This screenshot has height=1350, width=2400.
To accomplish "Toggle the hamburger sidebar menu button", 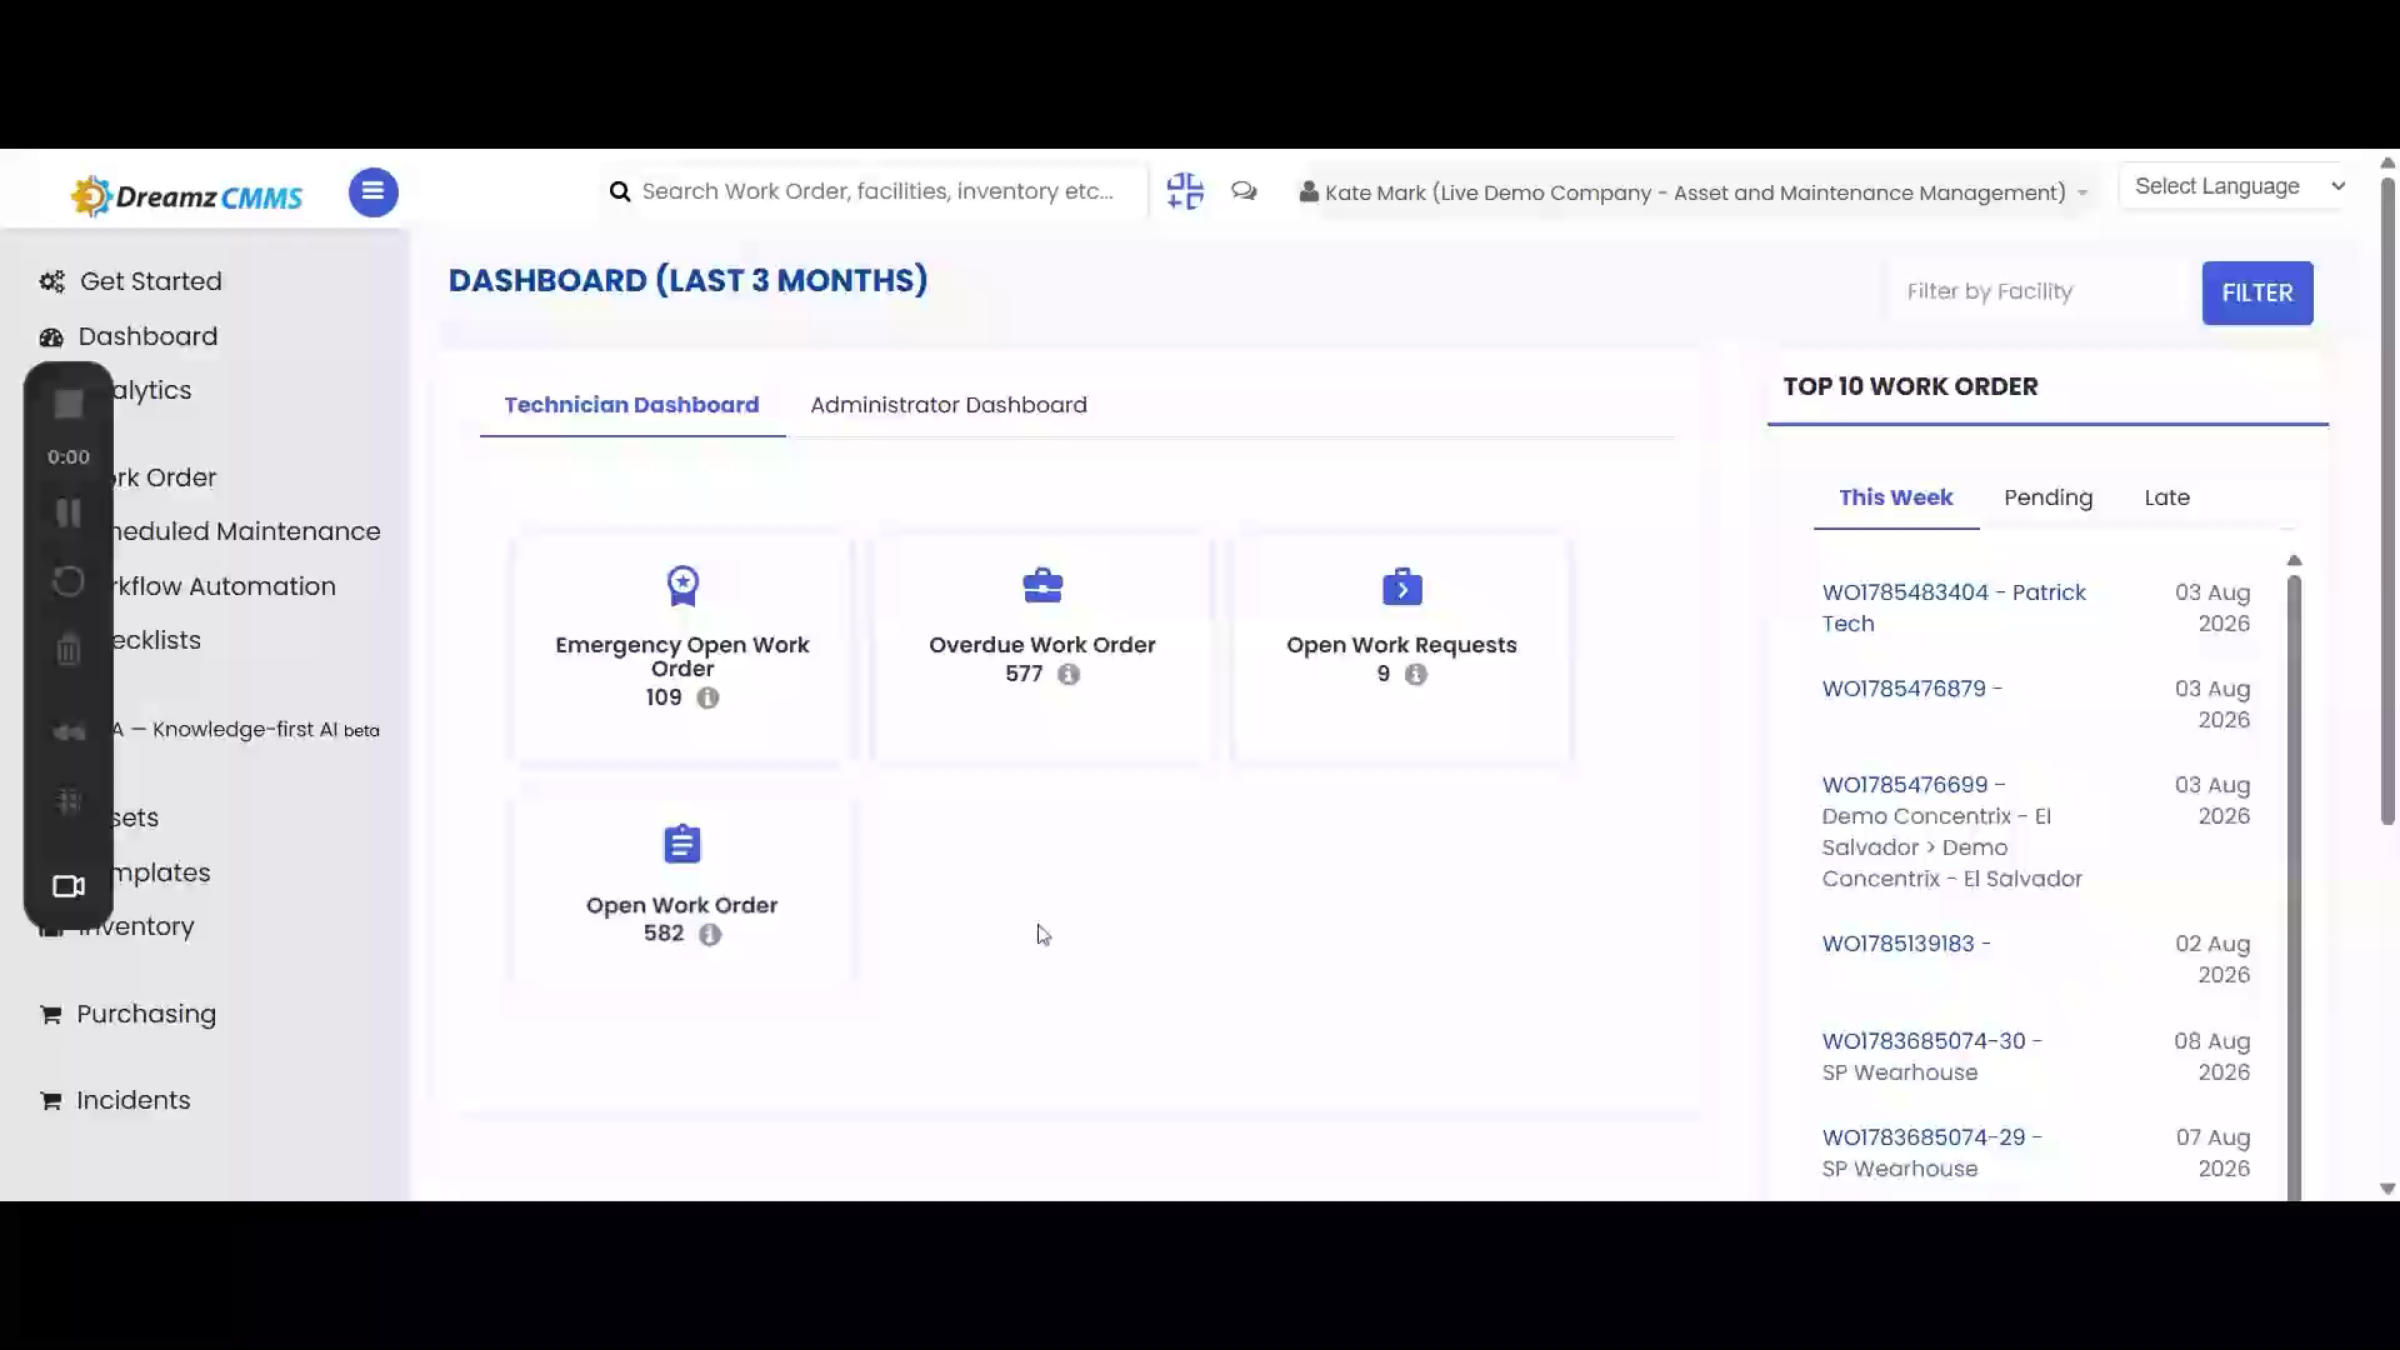I will tap(373, 191).
